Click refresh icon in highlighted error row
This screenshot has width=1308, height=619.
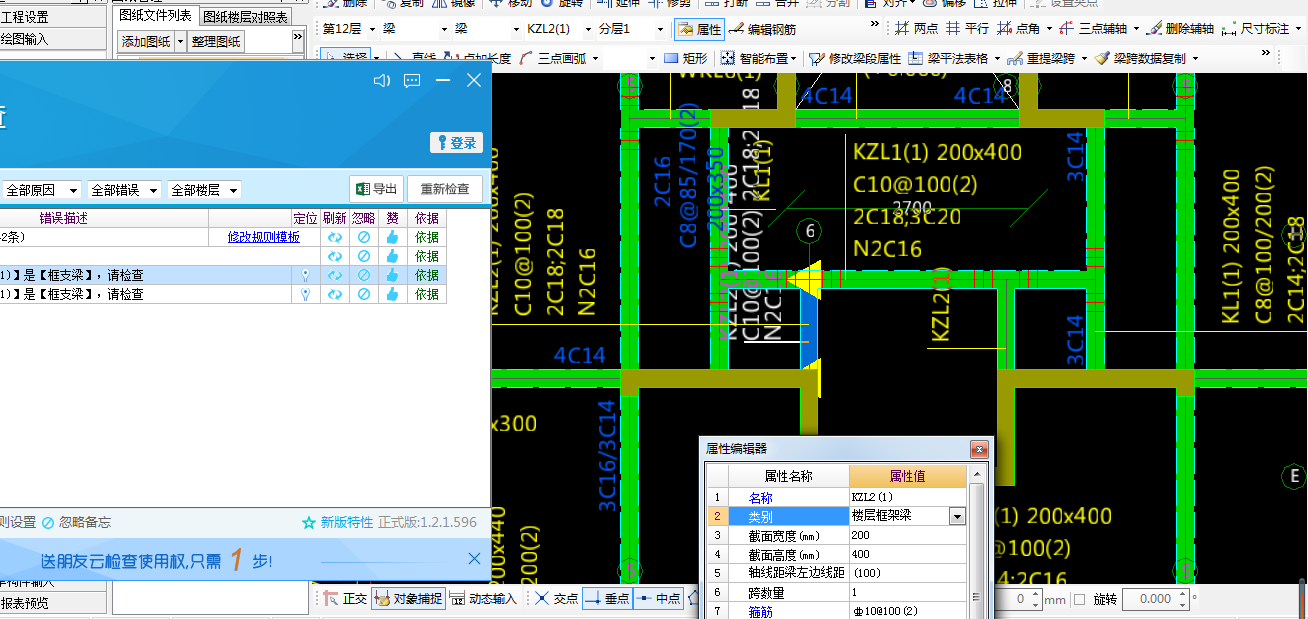click(x=335, y=275)
